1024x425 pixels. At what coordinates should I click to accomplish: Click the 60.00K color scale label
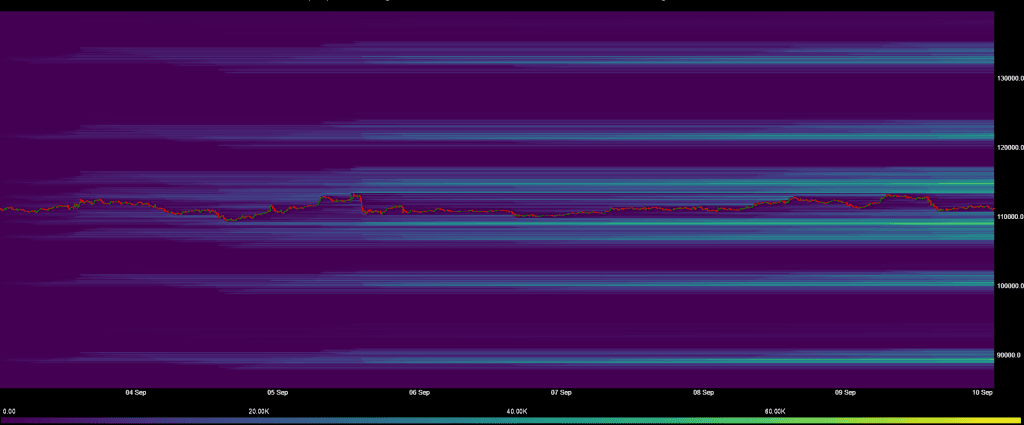click(776, 411)
